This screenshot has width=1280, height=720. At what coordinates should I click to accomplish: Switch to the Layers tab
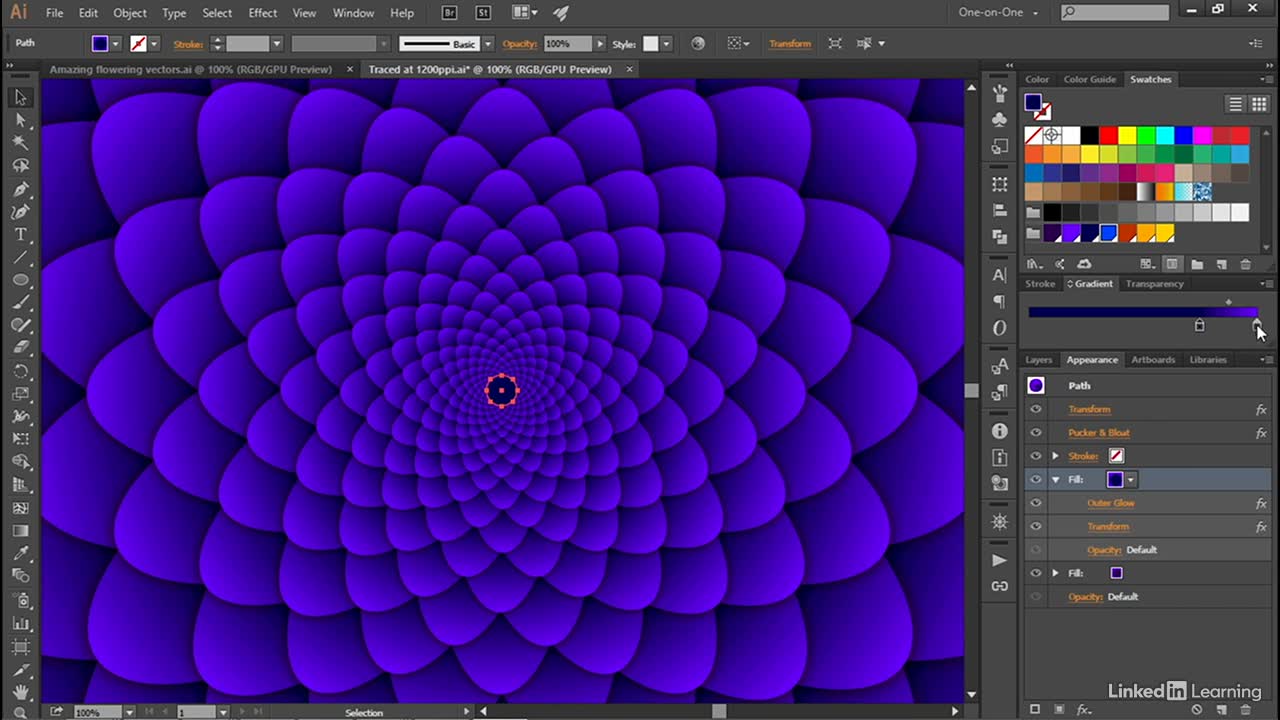[x=1039, y=360]
